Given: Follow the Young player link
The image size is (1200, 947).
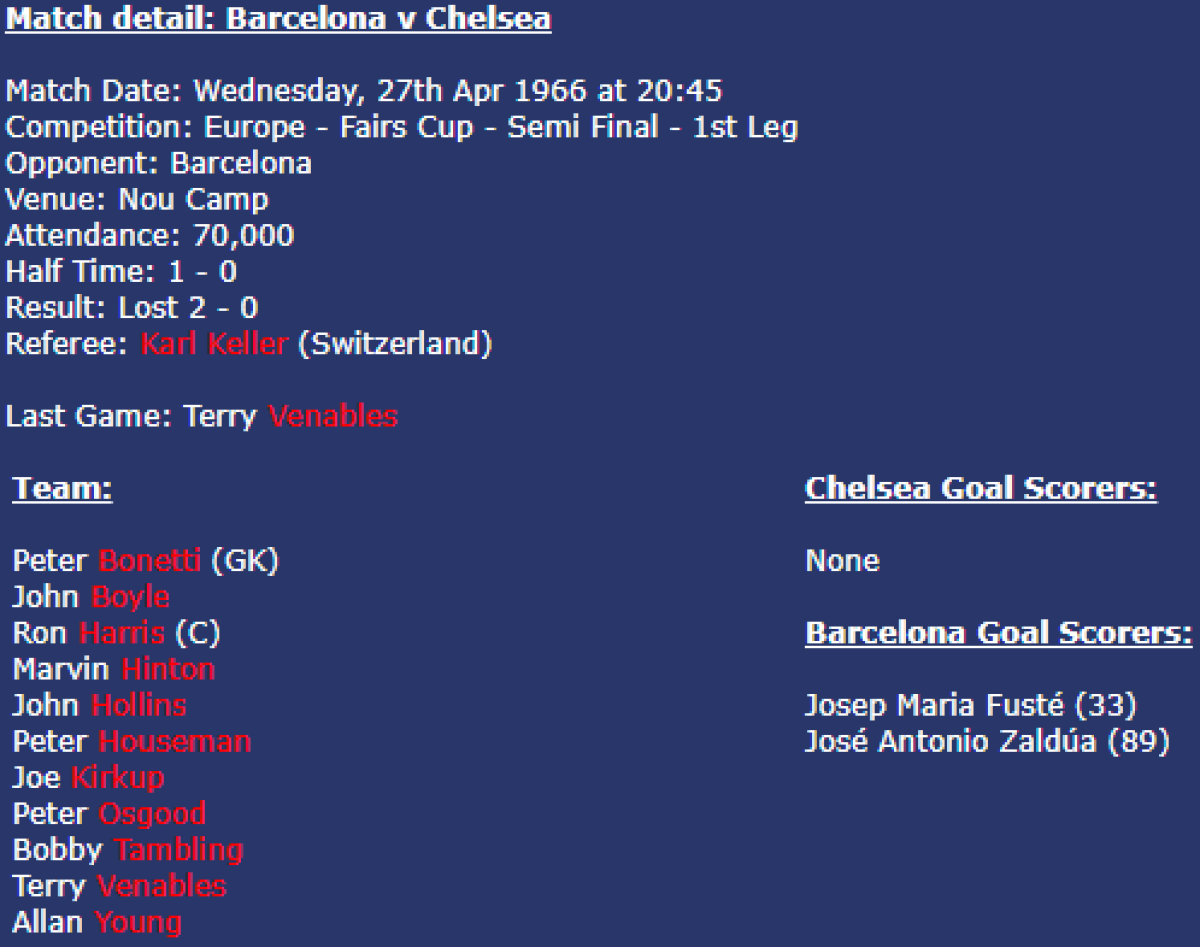Looking at the screenshot, I should point(138,922).
